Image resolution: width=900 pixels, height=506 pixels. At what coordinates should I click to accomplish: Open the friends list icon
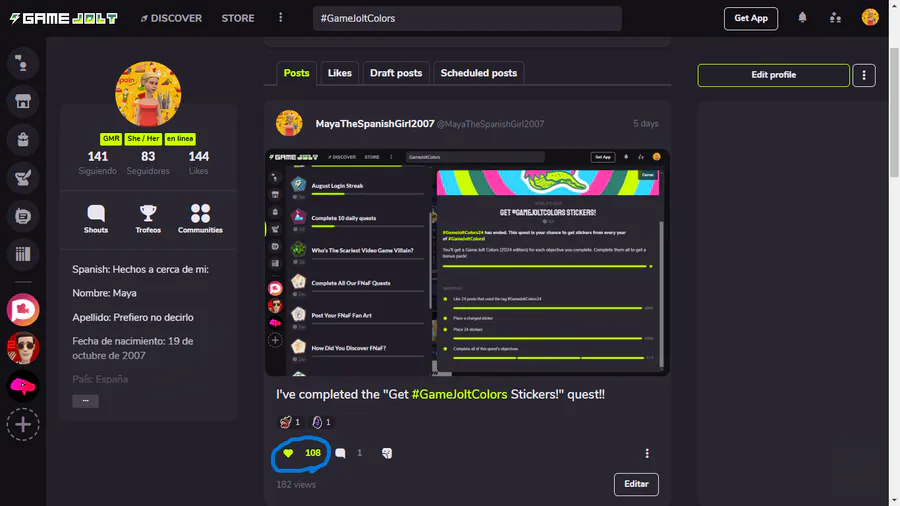click(836, 18)
